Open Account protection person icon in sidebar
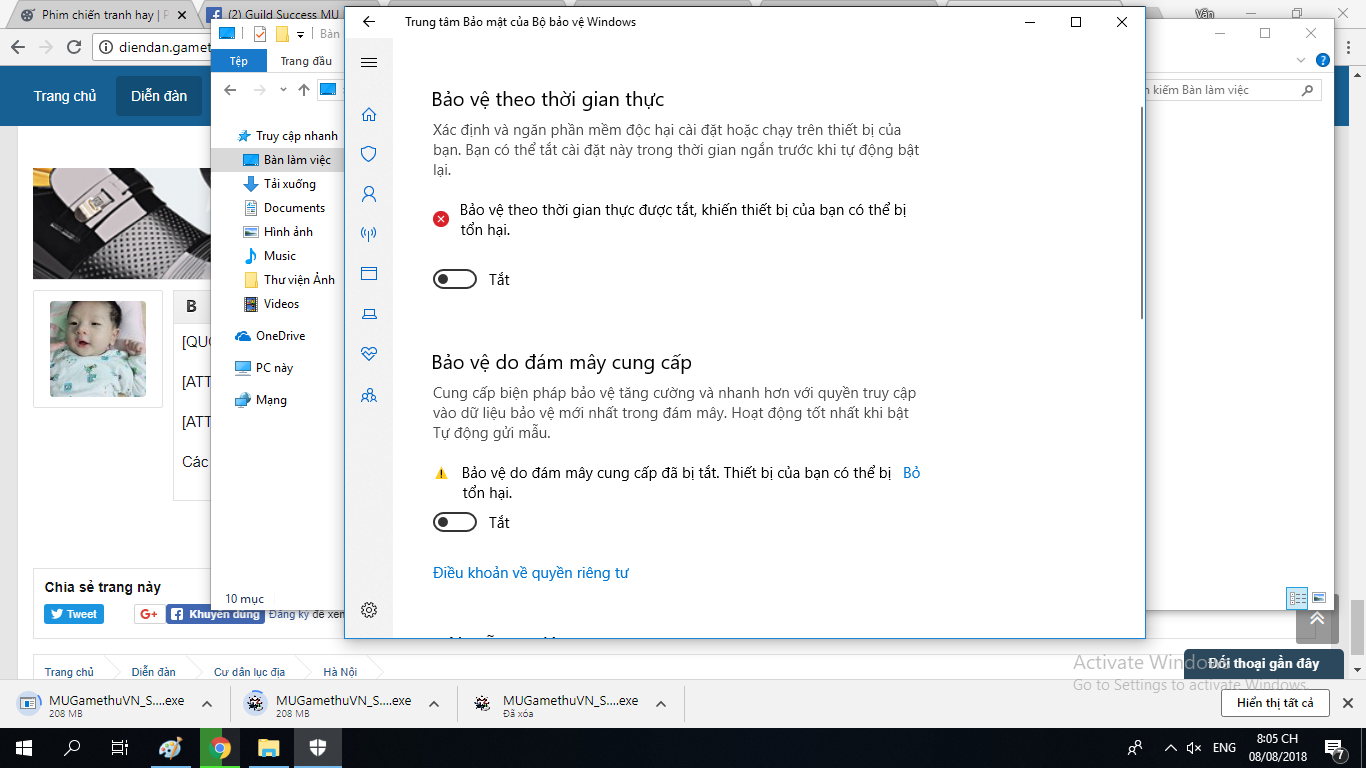Screen dimensions: 1366x768 click(x=369, y=194)
